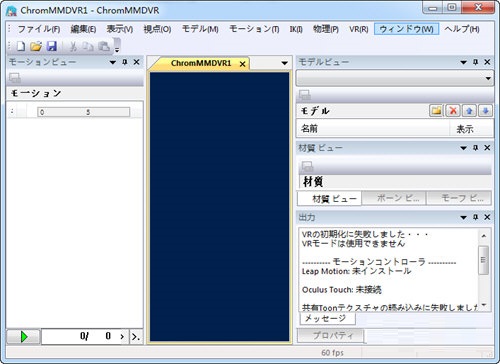Open the モデルビュー panel options dropdown

[x=463, y=62]
